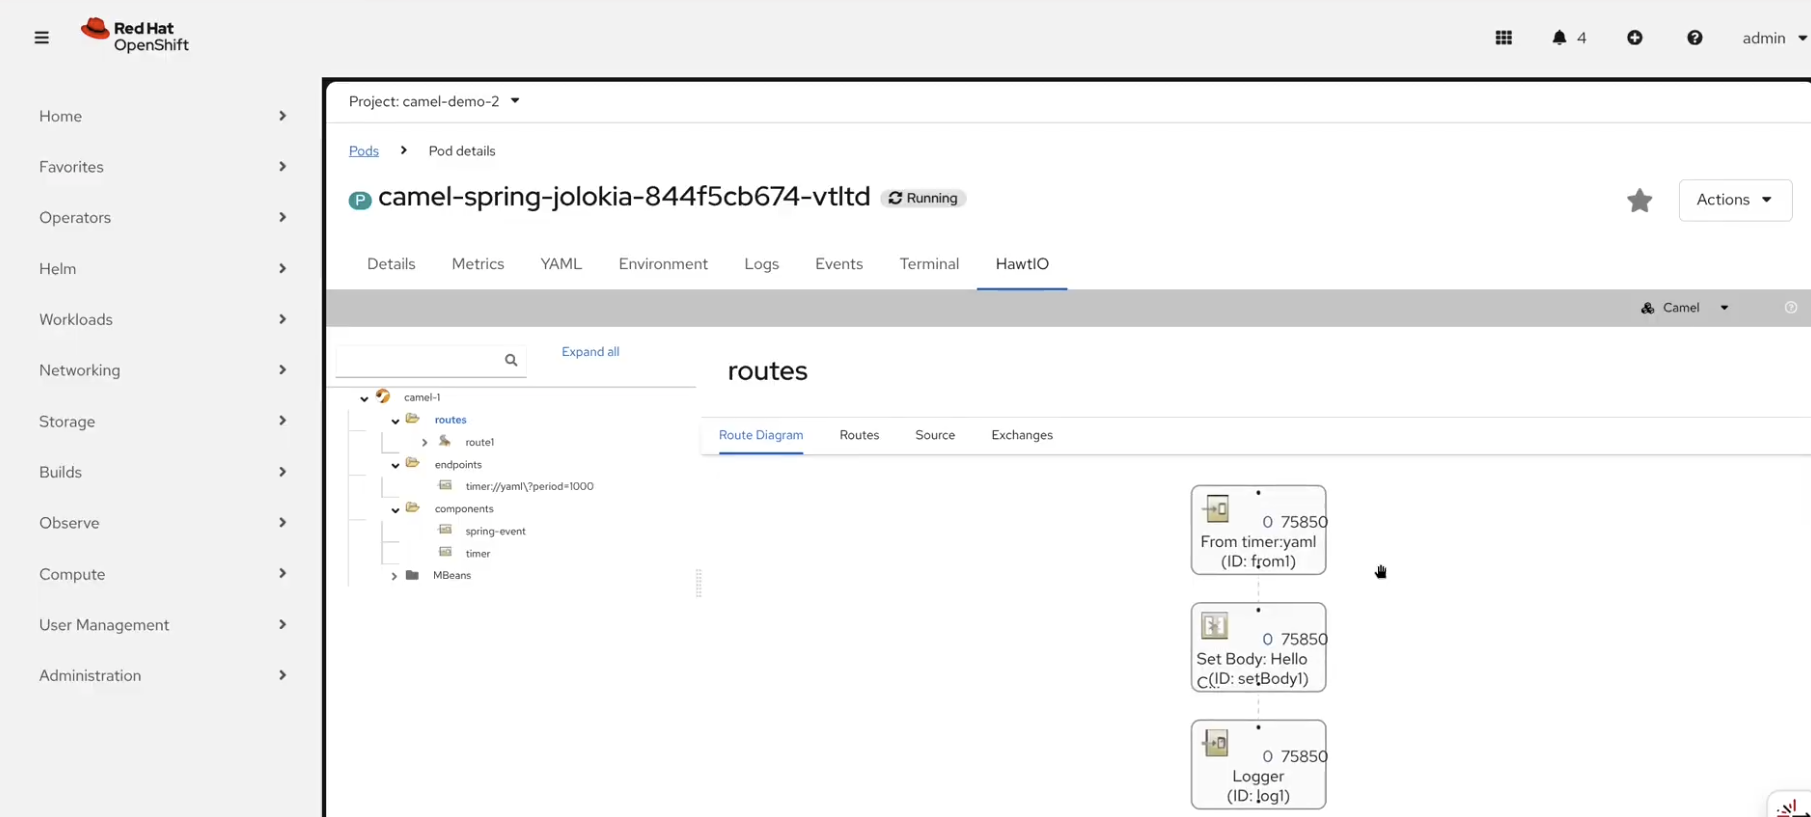Collapse the camel-1 tree node
1811x817 pixels.
tap(364, 398)
